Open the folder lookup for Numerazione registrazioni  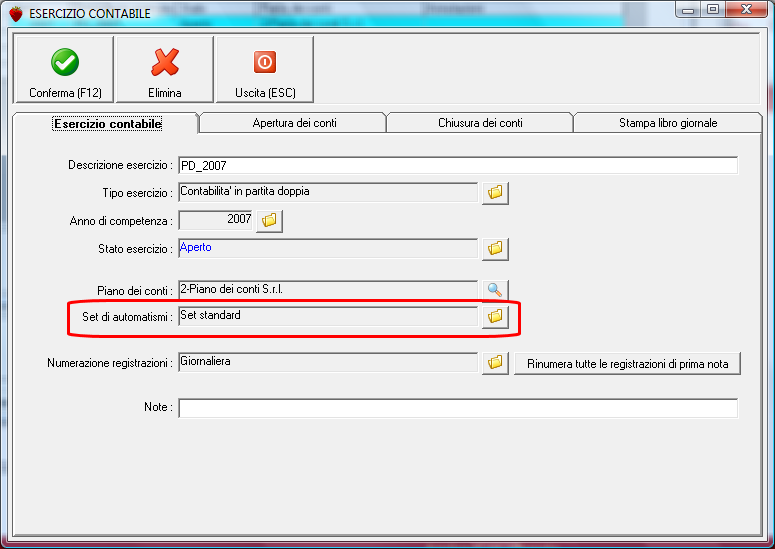click(495, 363)
